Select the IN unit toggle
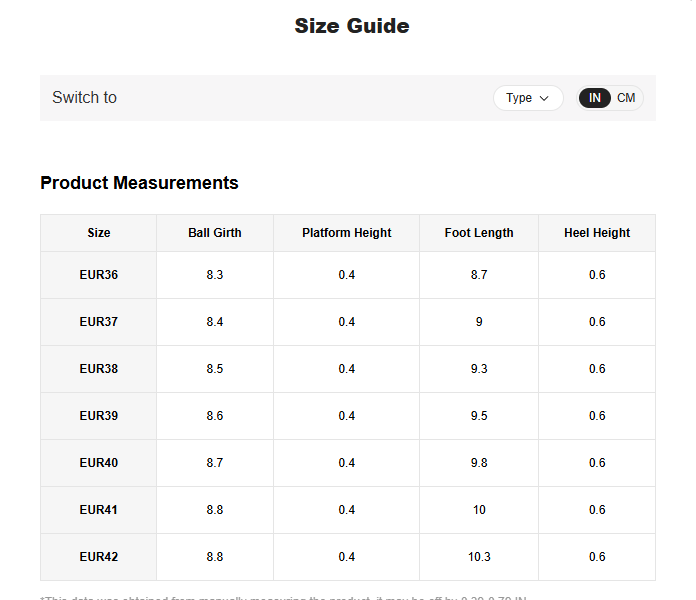Viewport: 696px width, 600px height. click(595, 98)
